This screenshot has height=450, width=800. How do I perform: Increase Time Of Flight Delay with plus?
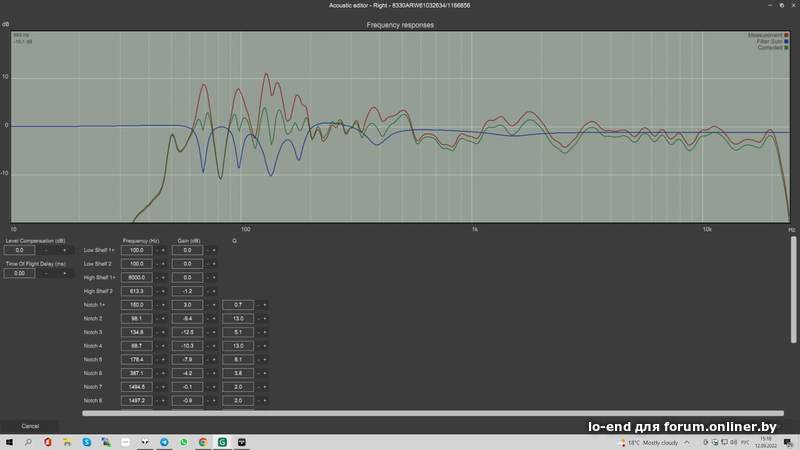click(64, 273)
